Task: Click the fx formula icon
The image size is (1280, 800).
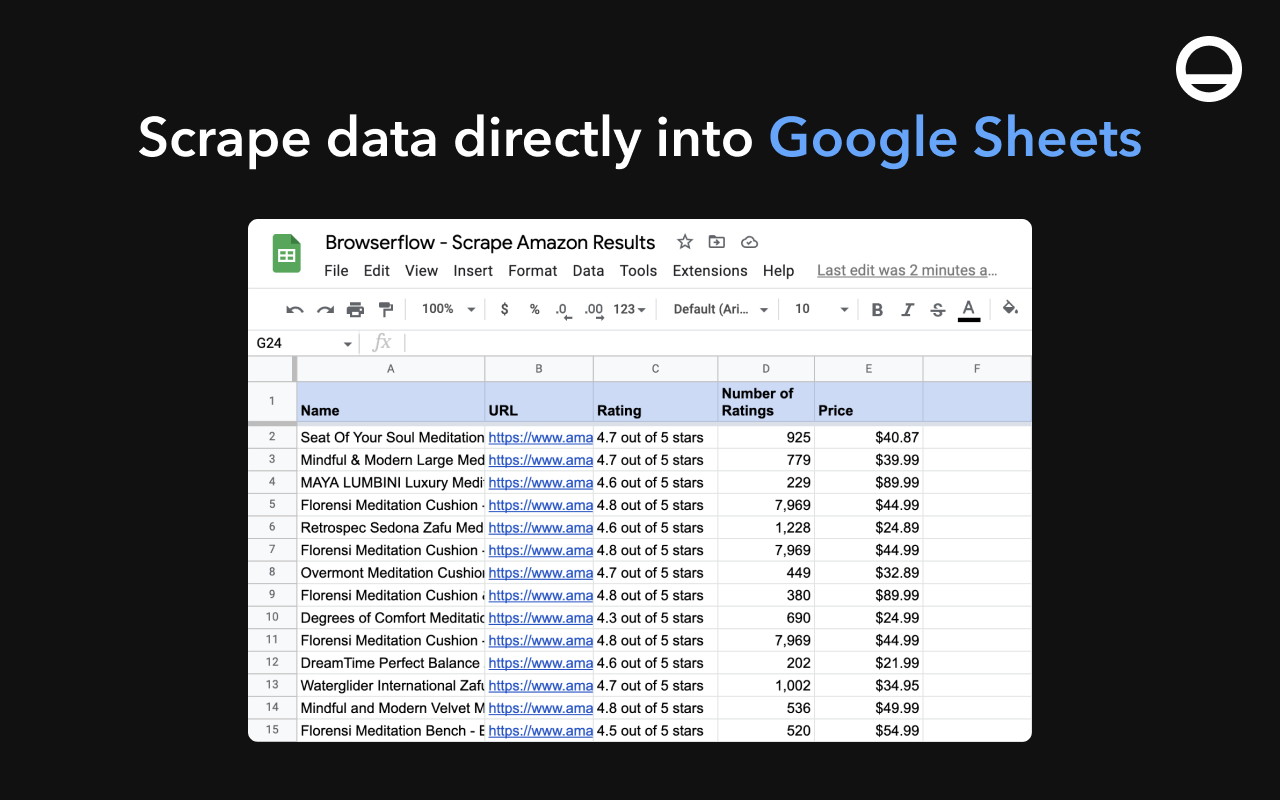Action: 382,343
